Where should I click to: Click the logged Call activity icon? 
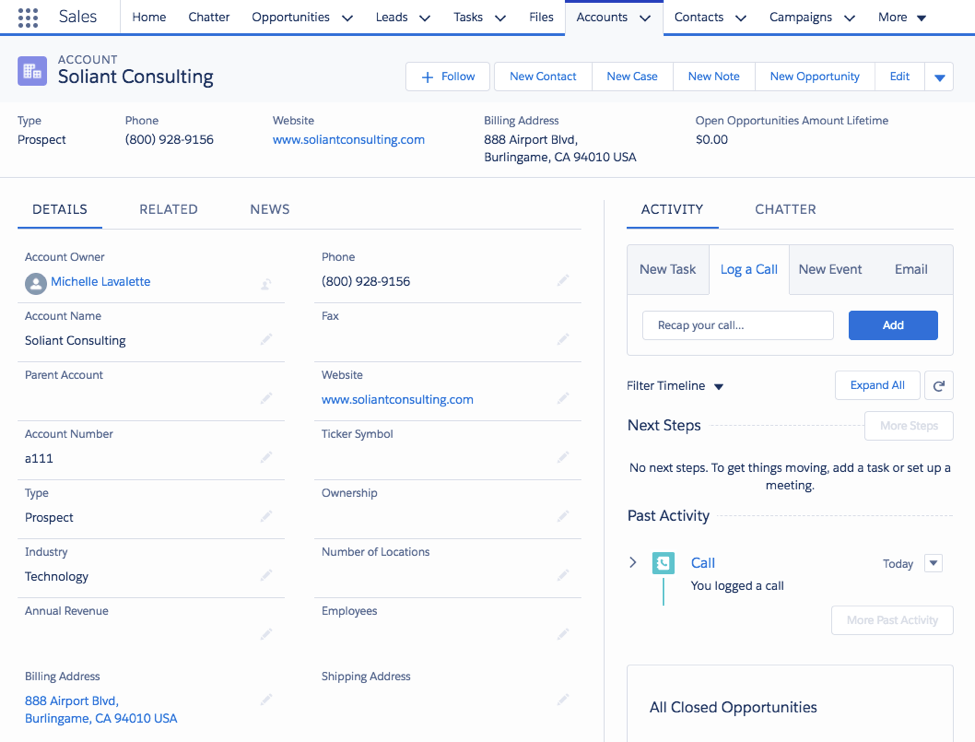(663, 563)
